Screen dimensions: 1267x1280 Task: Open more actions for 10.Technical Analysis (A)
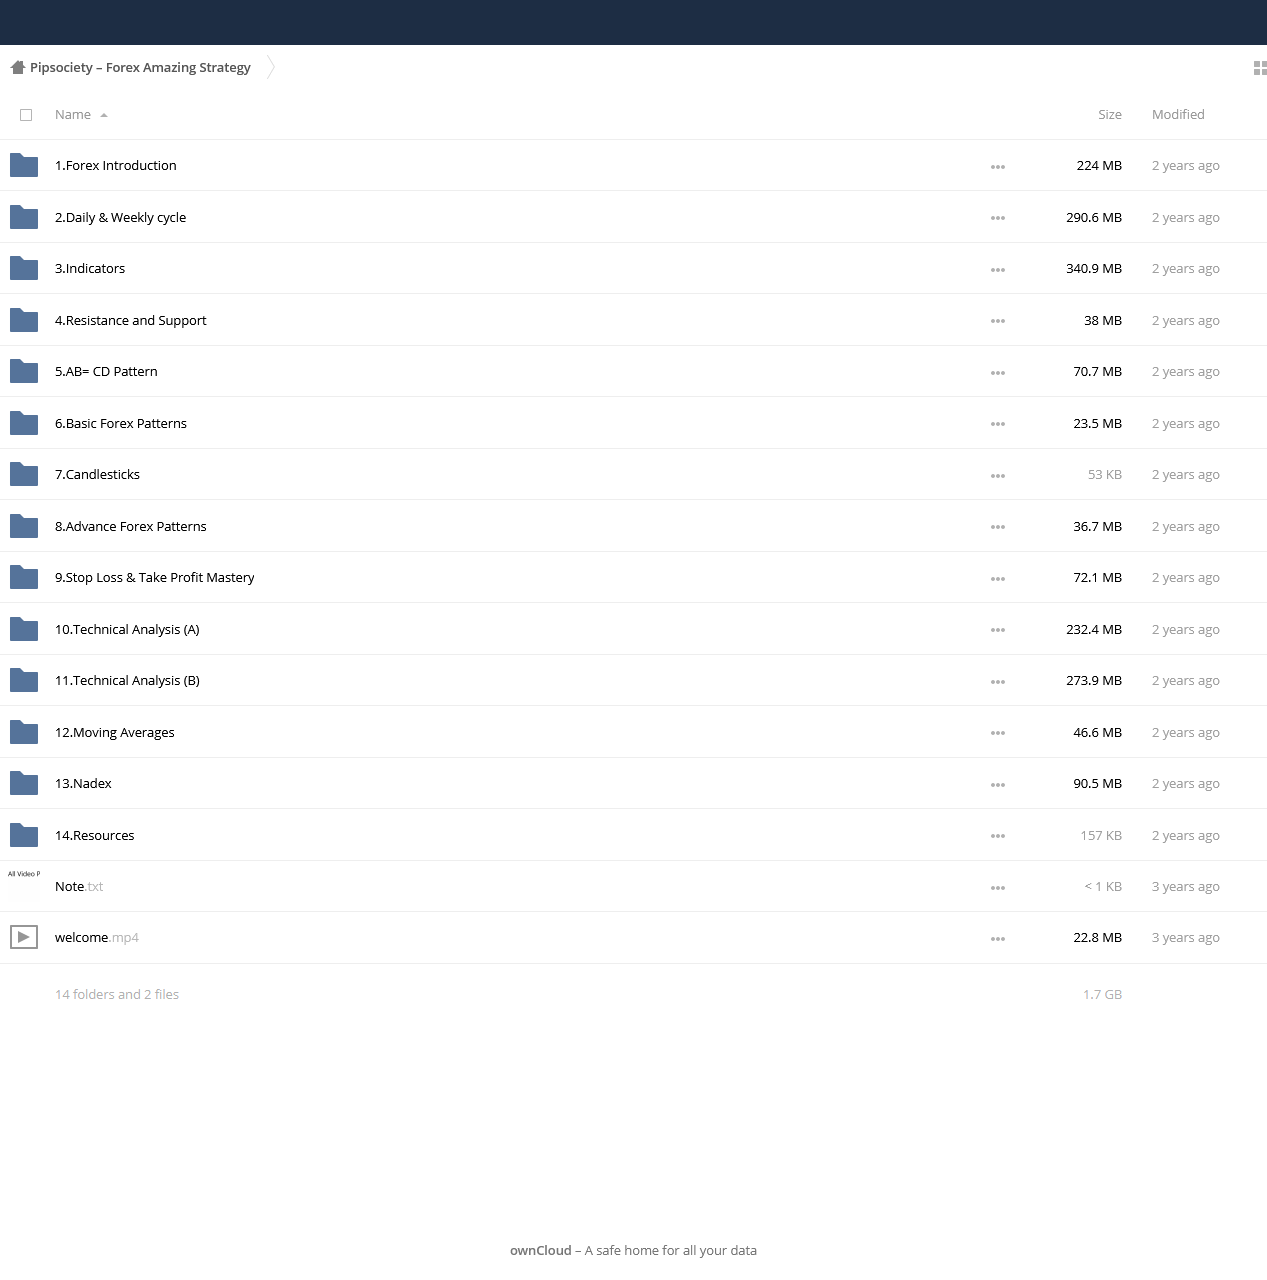(998, 630)
